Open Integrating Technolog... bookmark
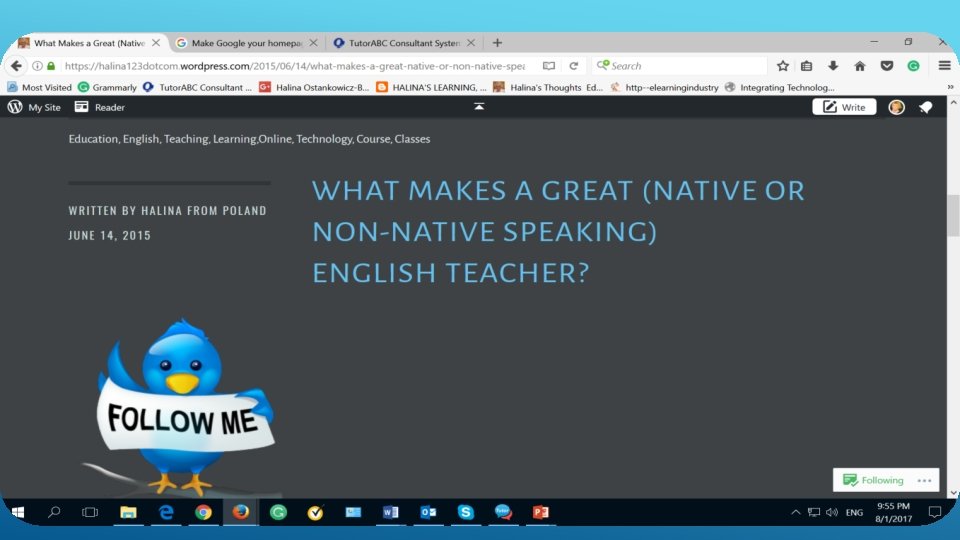Screen dimensions: 960x540 (x=779, y=88)
